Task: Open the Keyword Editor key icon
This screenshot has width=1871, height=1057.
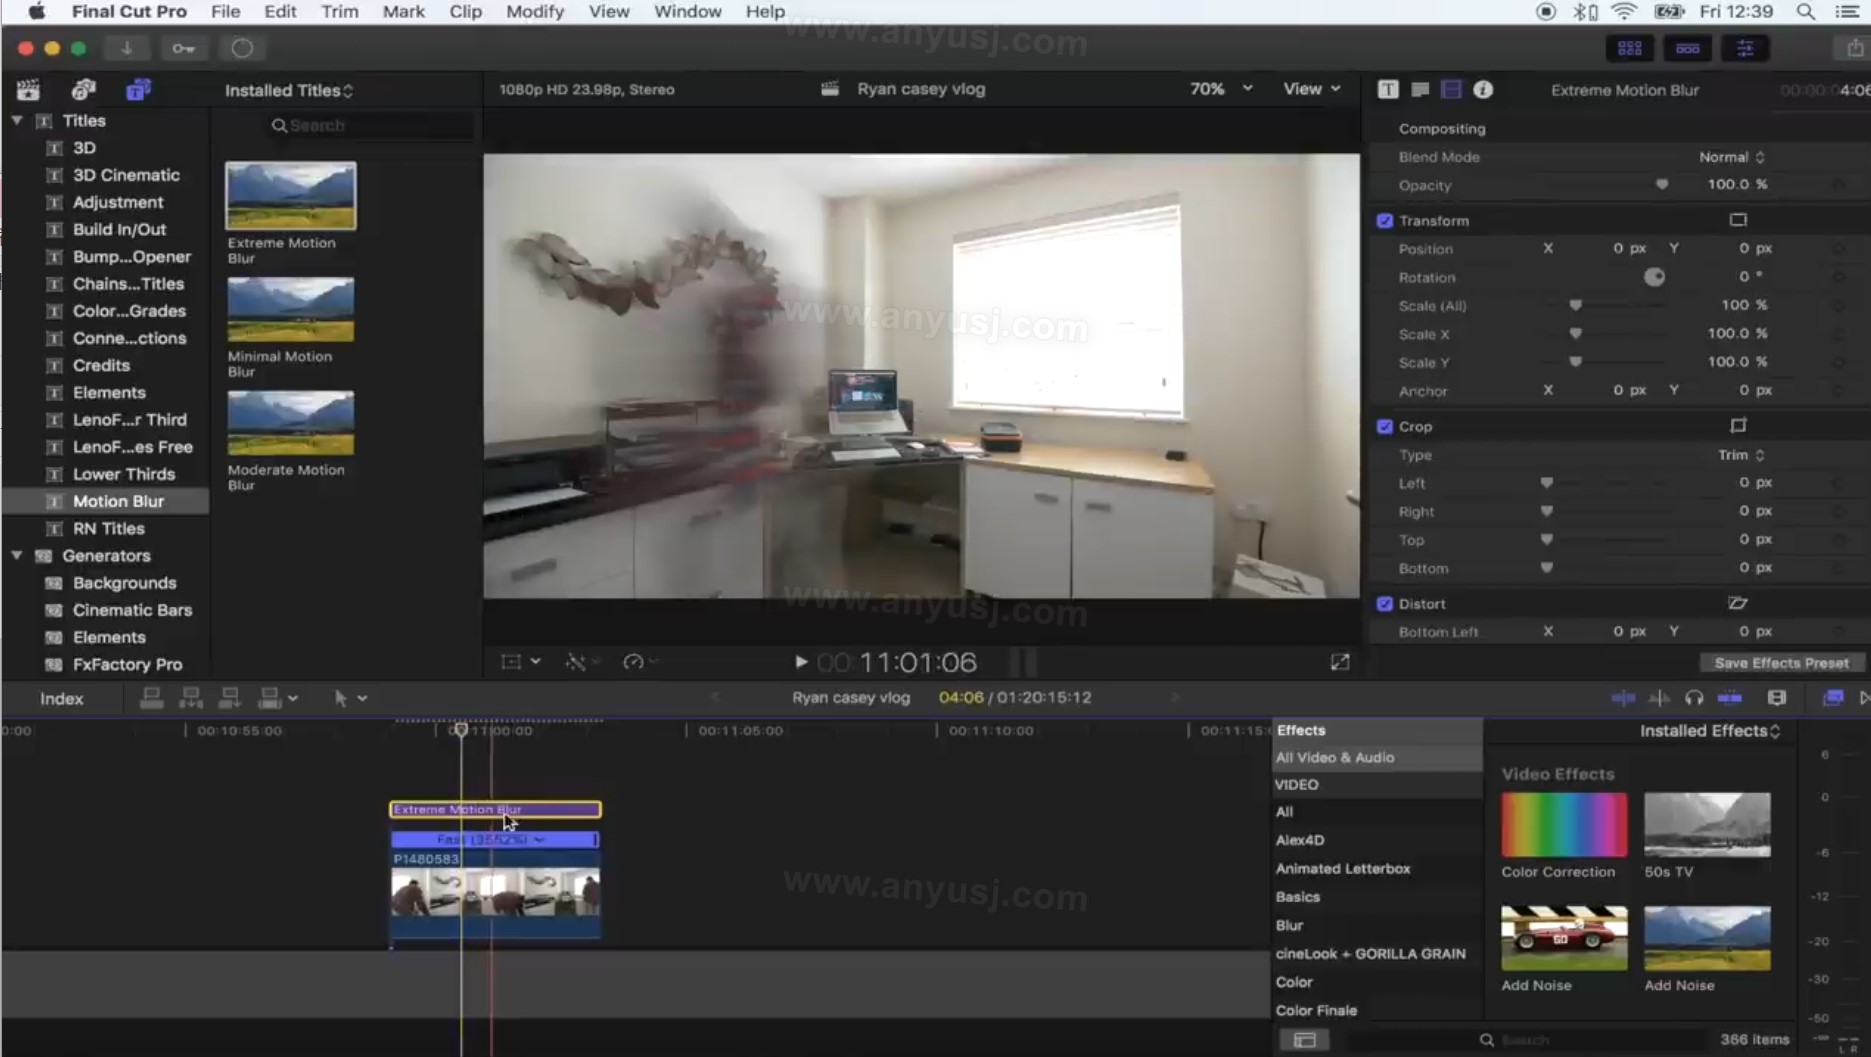Action: point(183,48)
